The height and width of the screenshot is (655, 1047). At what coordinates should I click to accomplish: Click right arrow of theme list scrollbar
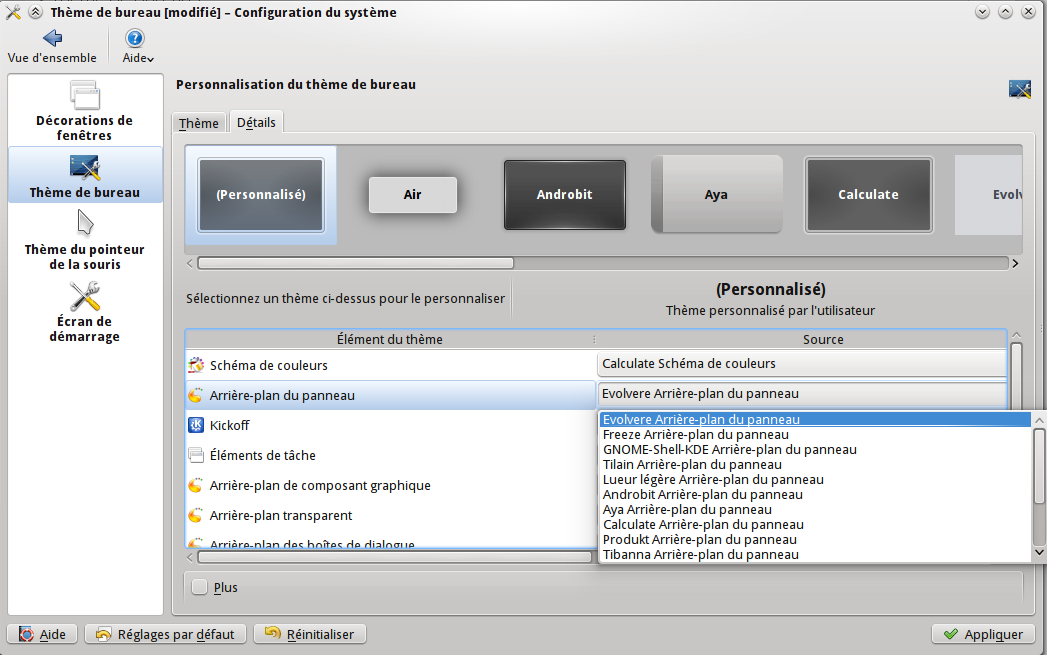click(x=1015, y=263)
